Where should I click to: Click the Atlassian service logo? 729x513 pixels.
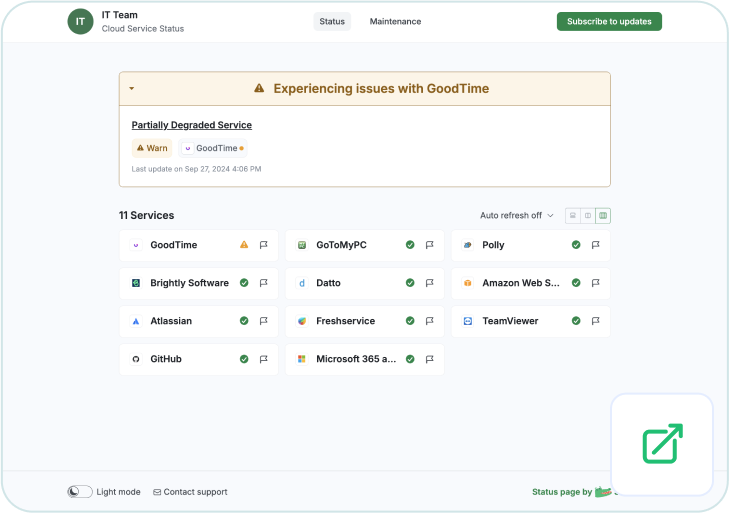pyautogui.click(x=136, y=321)
